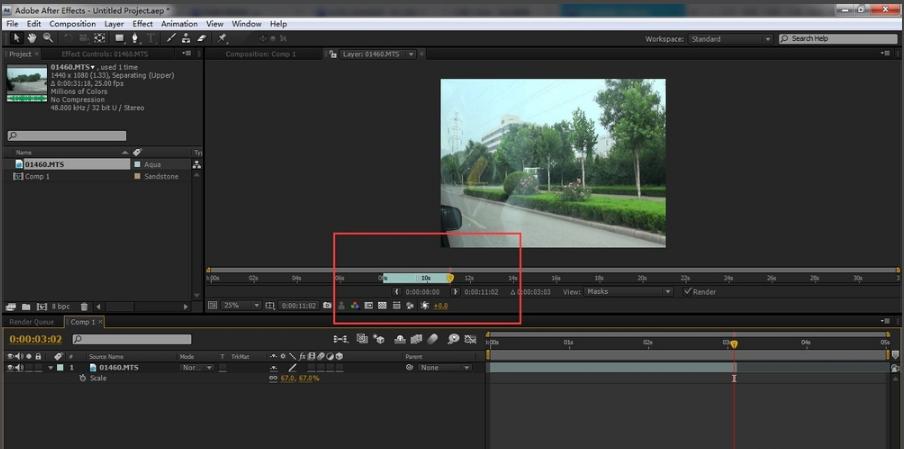
Task: Click Set Out point bracket button
Action: [x=455, y=292]
